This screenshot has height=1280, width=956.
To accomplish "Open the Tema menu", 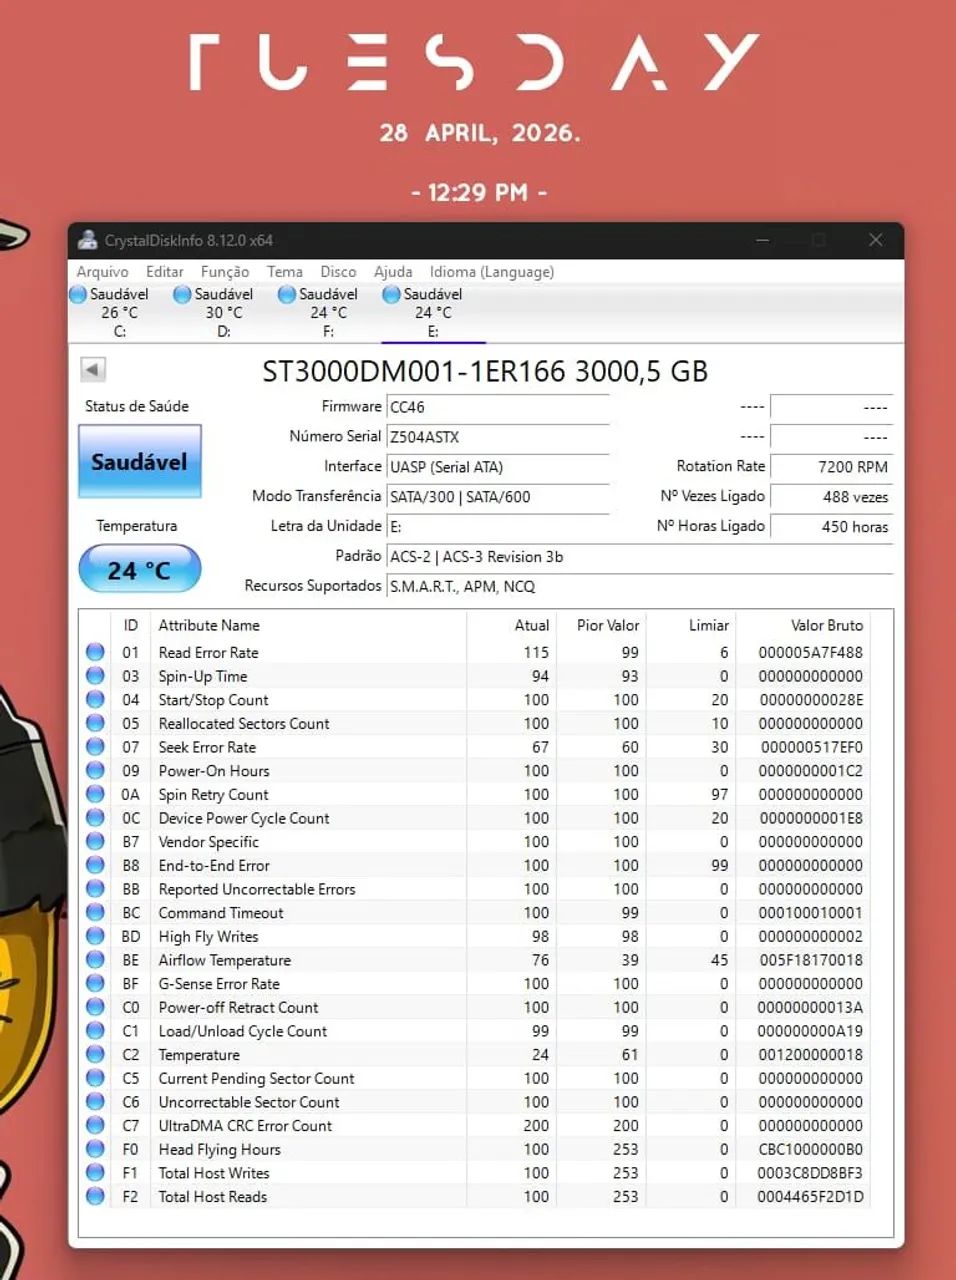I will point(284,272).
